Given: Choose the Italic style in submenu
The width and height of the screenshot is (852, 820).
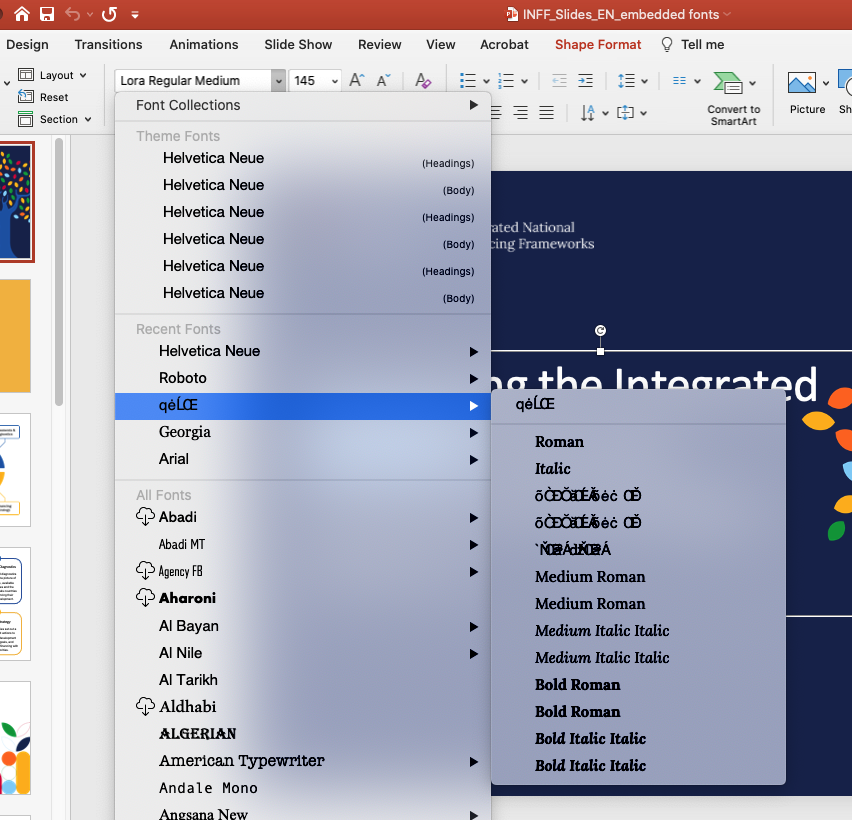Looking at the screenshot, I should tap(638, 469).
